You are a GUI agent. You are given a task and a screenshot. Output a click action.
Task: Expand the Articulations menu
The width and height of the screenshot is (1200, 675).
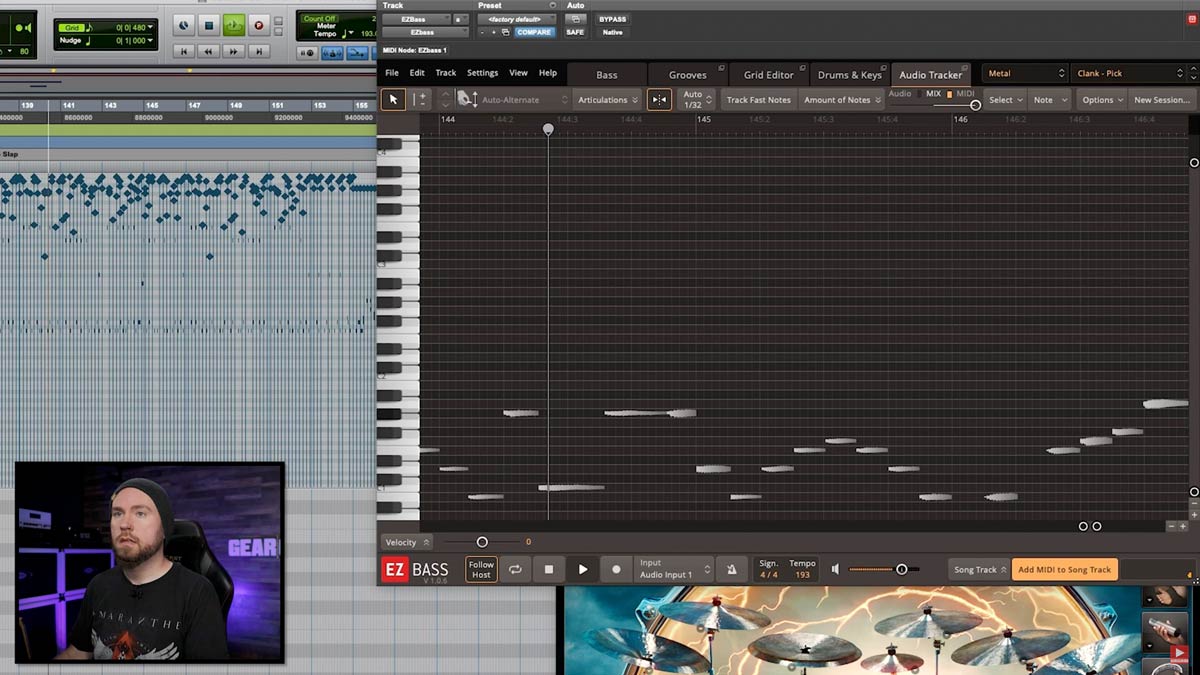click(x=608, y=100)
